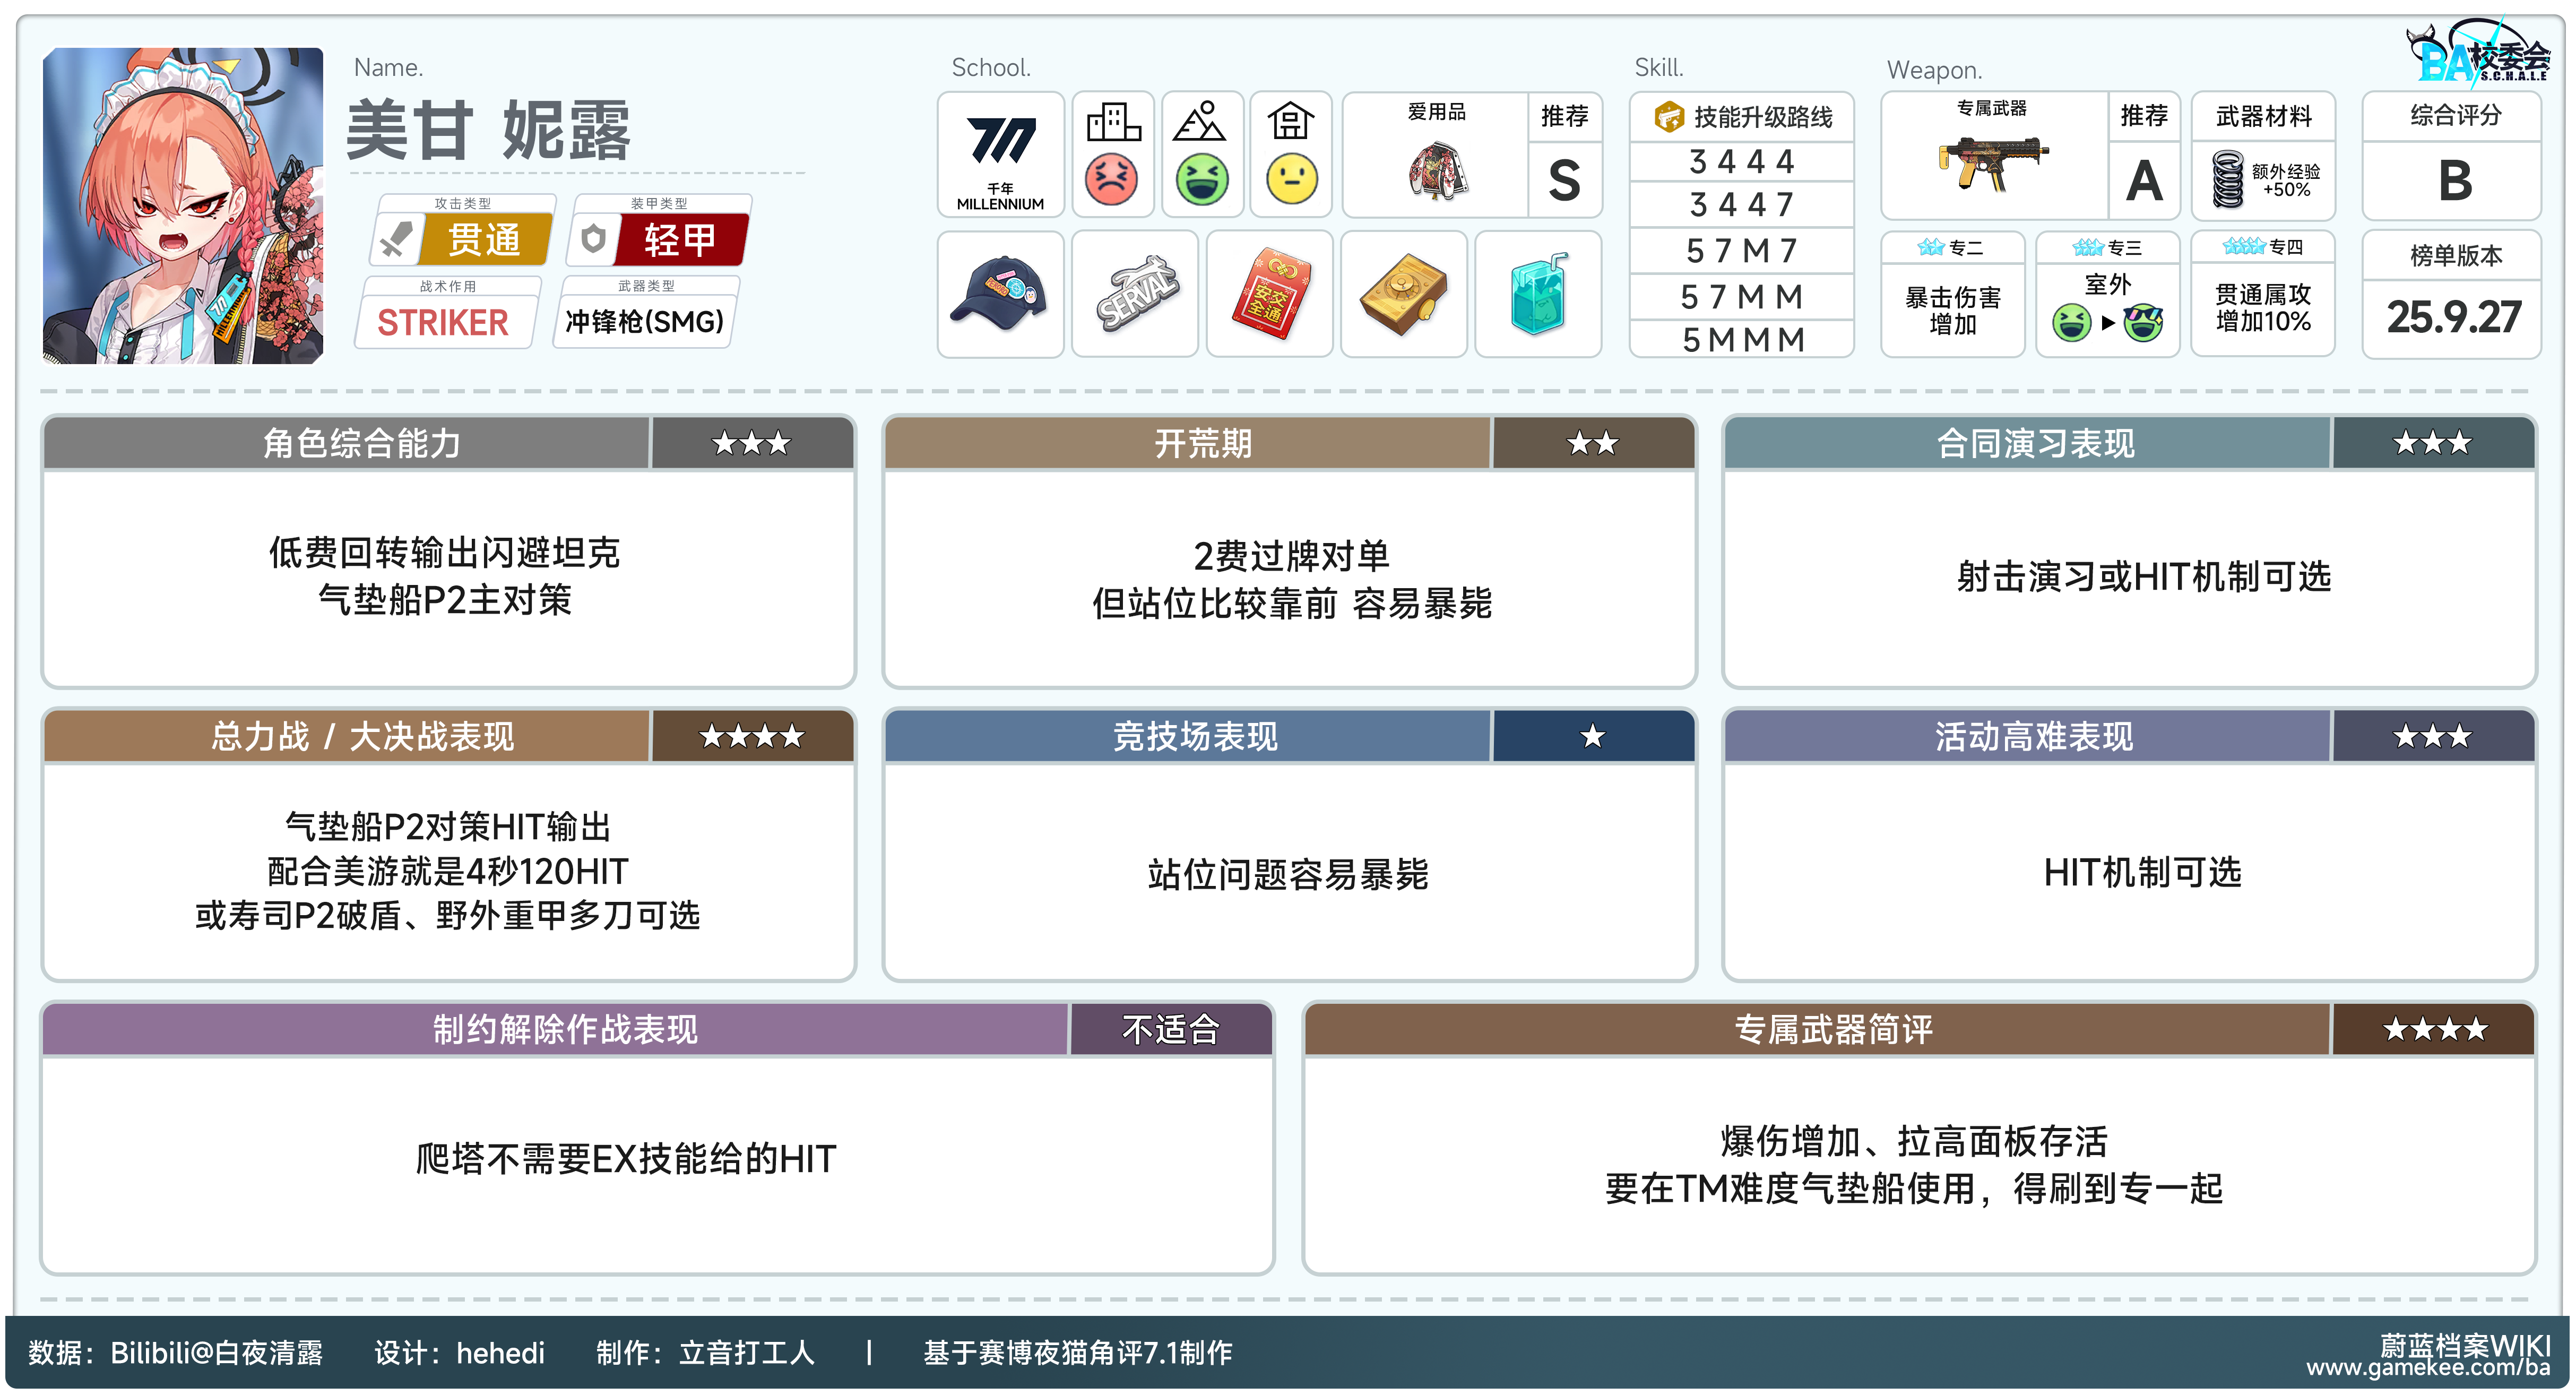Click the 总力战 / 大决战表现 header
The image size is (2576, 1395).
[362, 737]
